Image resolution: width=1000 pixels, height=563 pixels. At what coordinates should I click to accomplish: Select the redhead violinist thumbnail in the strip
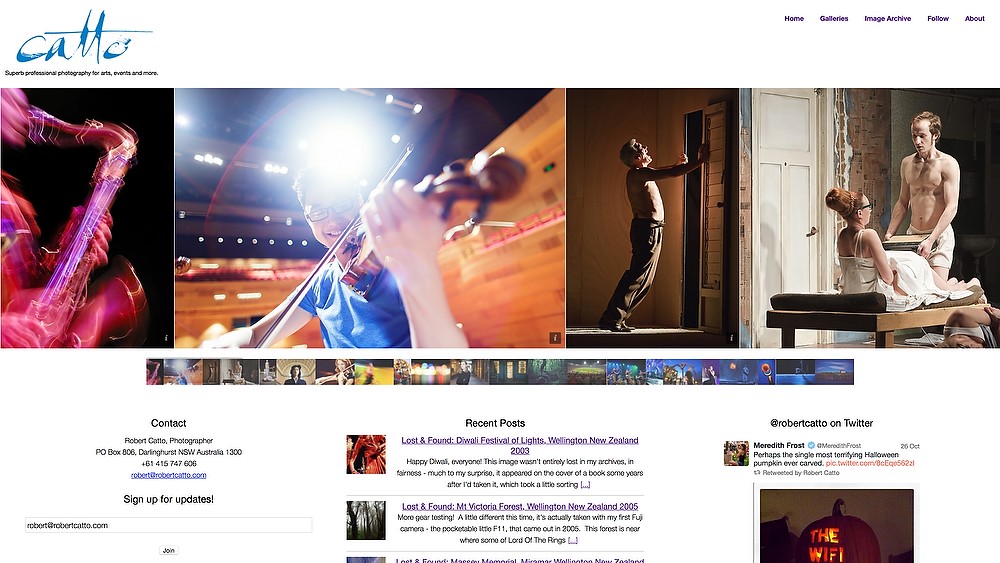335,372
